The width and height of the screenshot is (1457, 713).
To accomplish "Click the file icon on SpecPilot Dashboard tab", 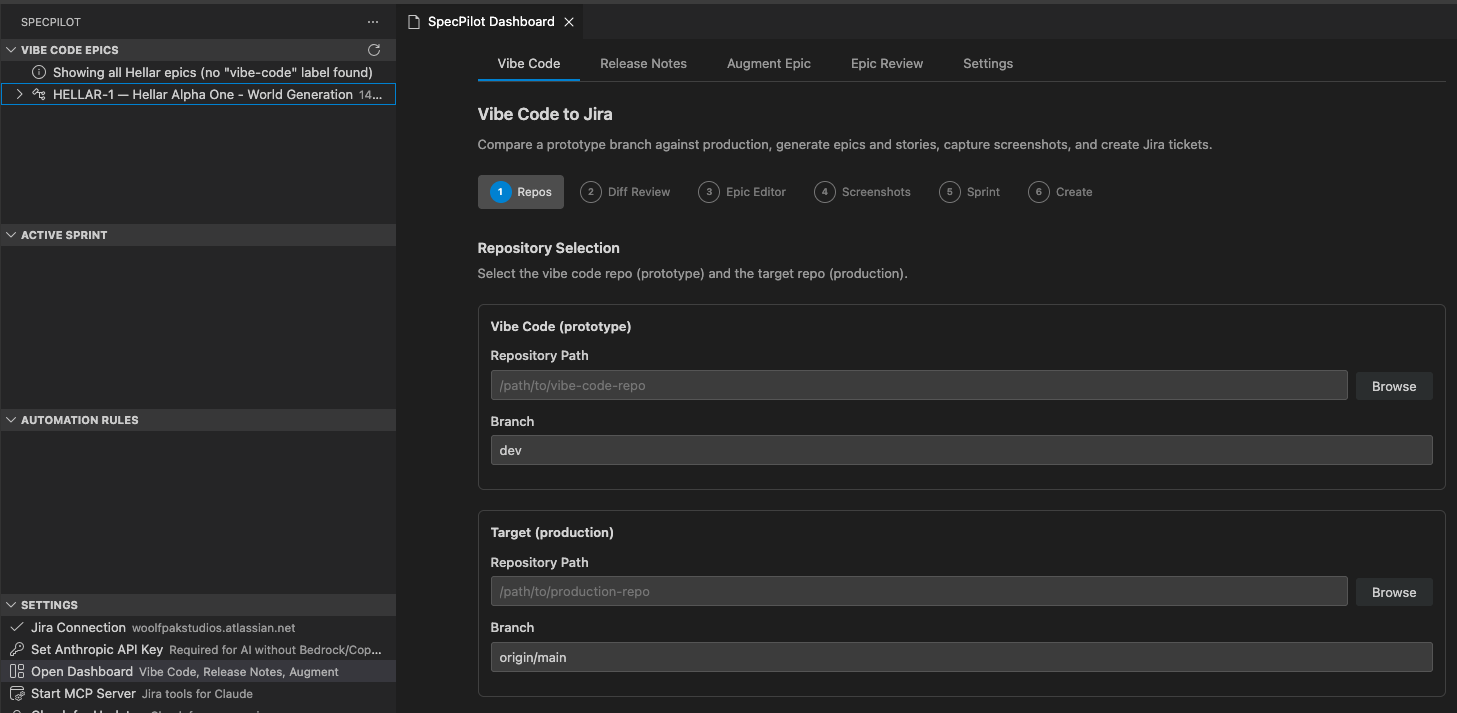I will pyautogui.click(x=414, y=22).
